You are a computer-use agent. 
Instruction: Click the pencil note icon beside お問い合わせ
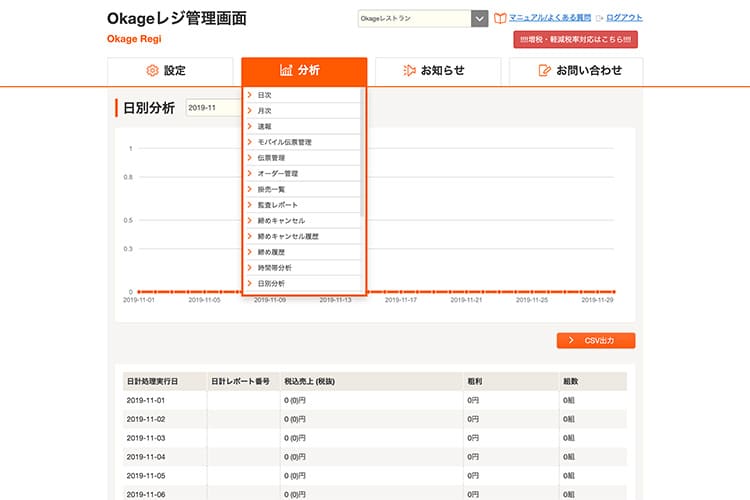[545, 71]
